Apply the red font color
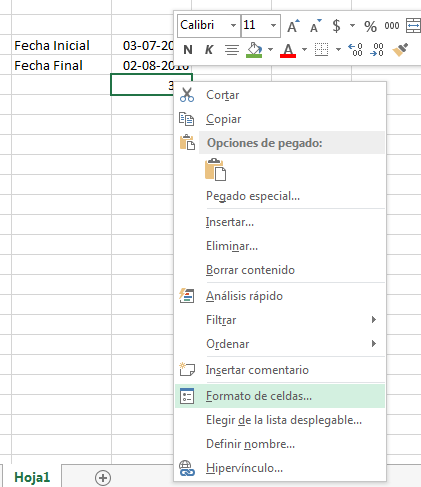 click(x=288, y=50)
